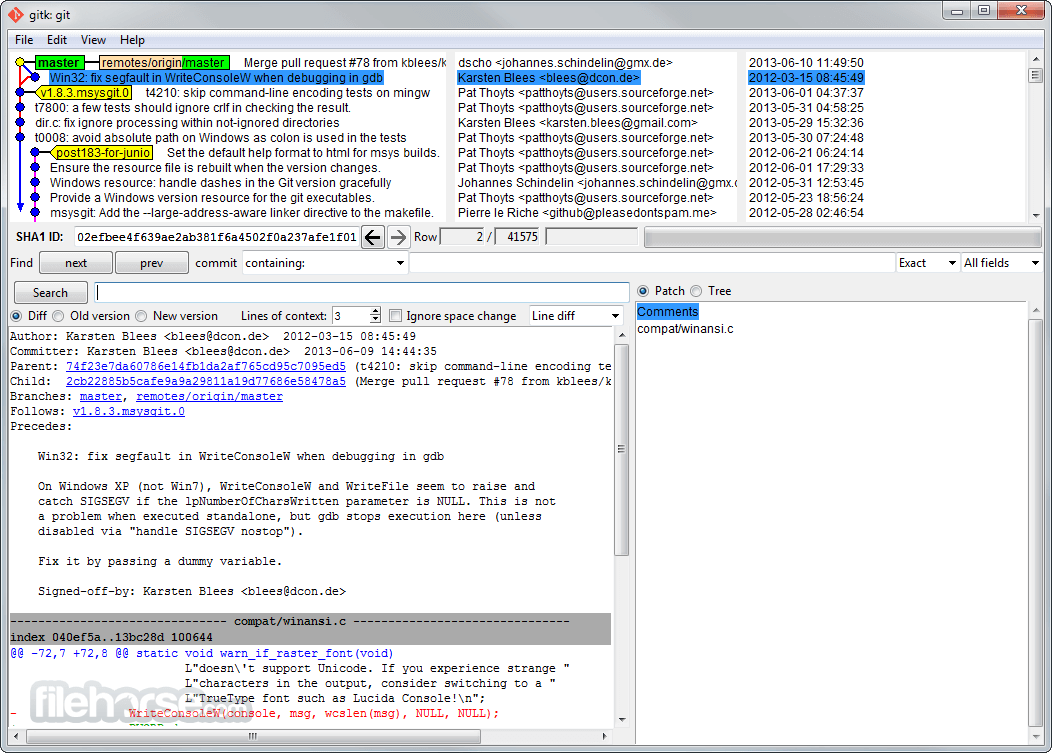
Task: Open the Edit menu
Action: click(x=57, y=40)
